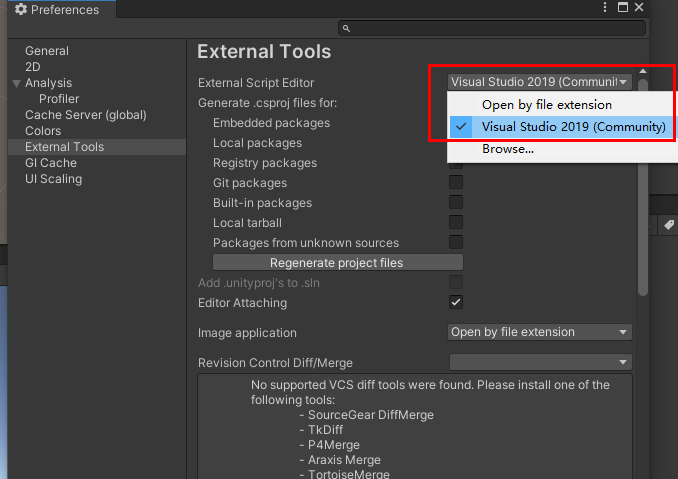Click Registry packages label

(x=265, y=163)
